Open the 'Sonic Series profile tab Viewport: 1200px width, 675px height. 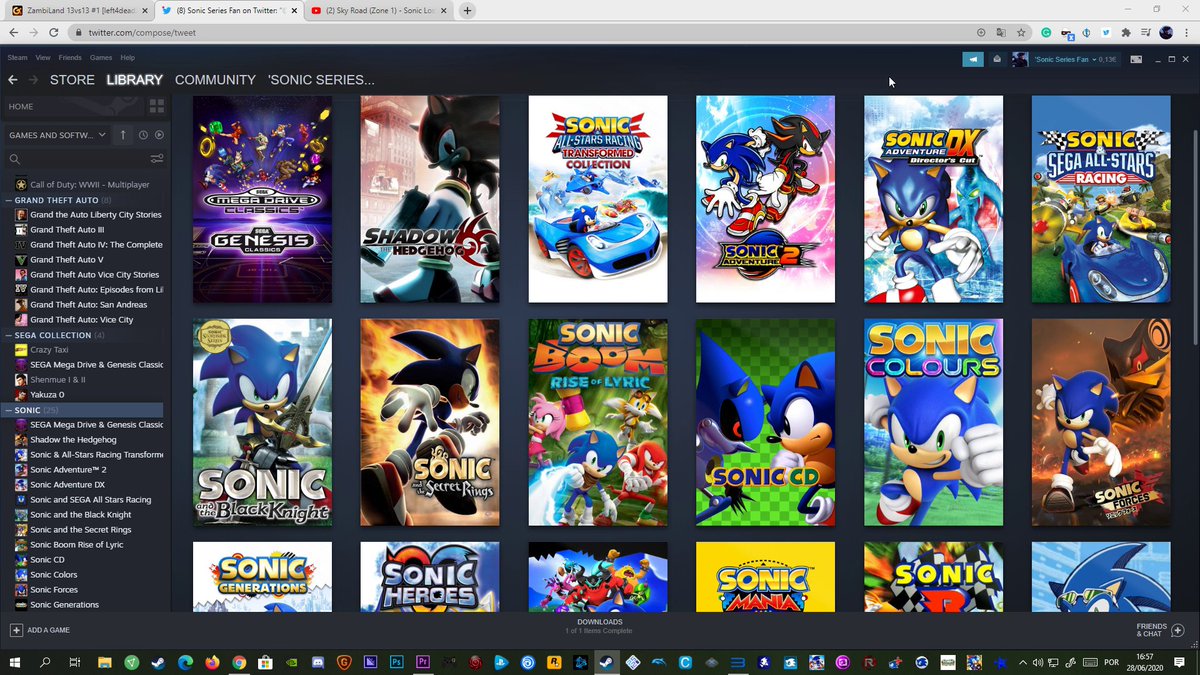coord(321,80)
